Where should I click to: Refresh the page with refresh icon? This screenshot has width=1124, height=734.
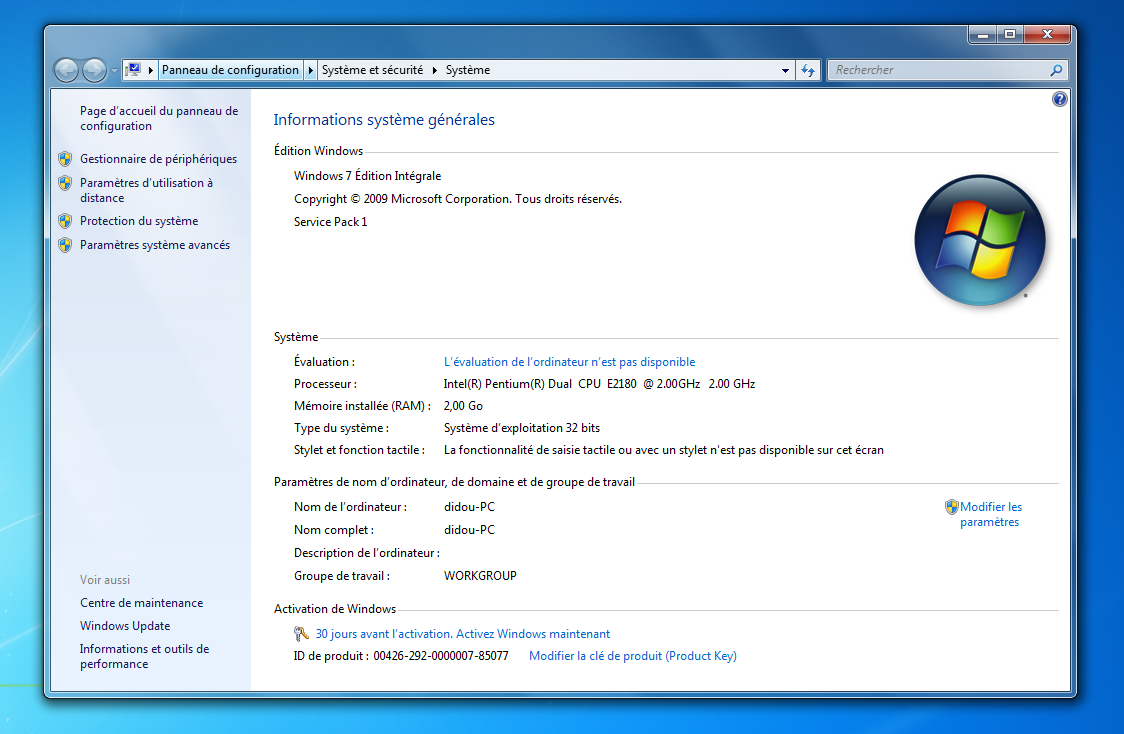coord(808,70)
